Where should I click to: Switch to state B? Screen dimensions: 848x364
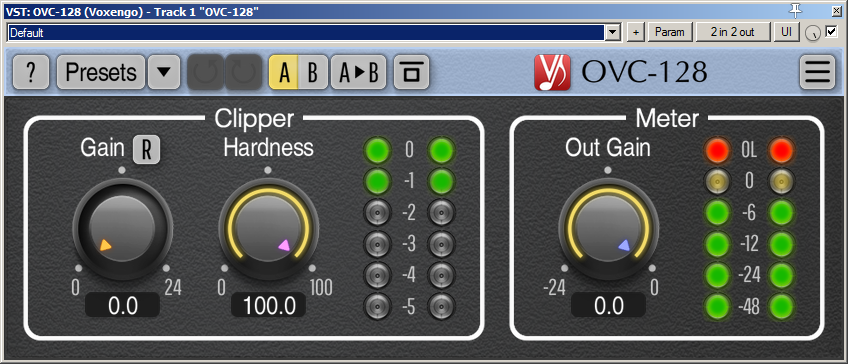[313, 72]
